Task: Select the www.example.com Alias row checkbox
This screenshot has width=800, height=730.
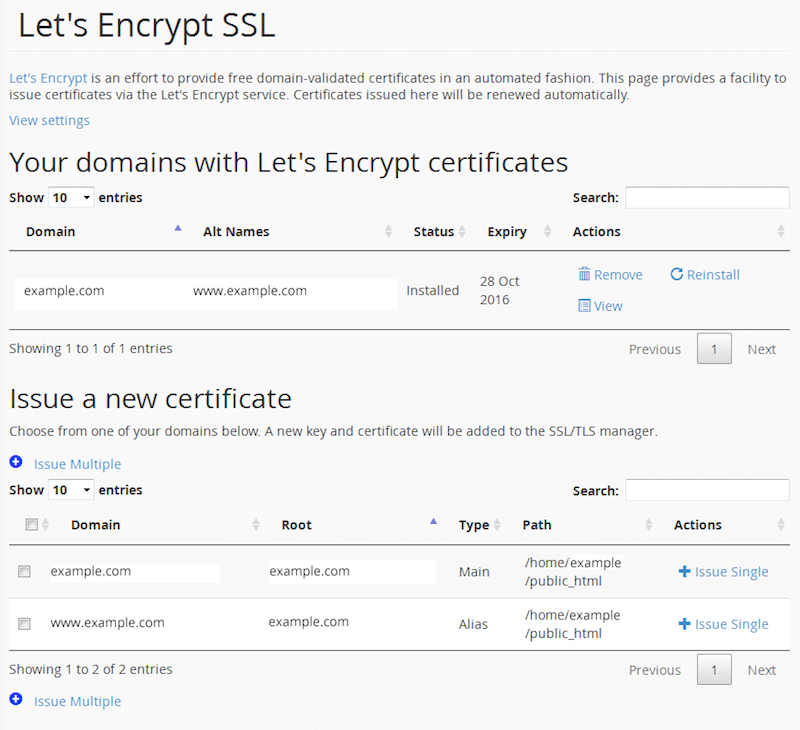Action: click(x=24, y=624)
